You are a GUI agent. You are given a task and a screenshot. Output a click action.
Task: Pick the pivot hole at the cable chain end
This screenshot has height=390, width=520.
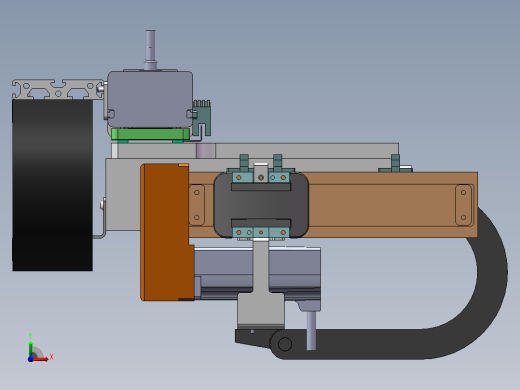tap(285, 344)
